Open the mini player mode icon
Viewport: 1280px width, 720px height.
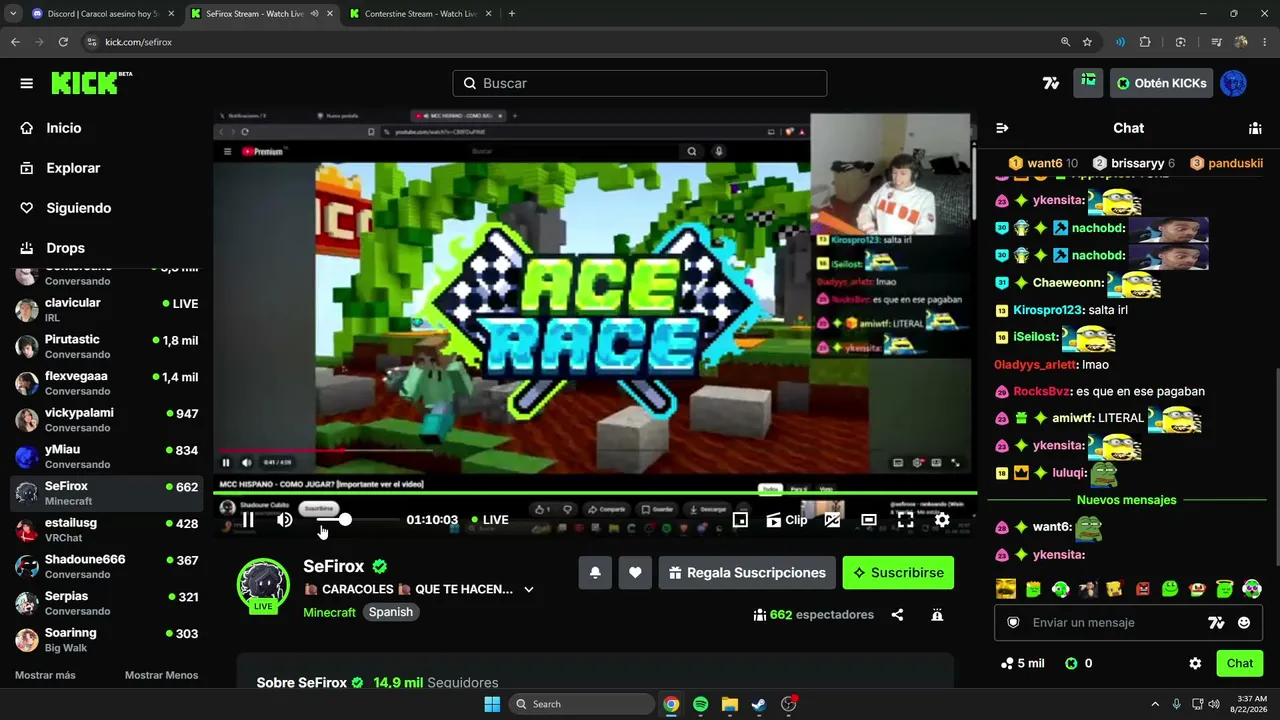pyautogui.click(x=740, y=520)
